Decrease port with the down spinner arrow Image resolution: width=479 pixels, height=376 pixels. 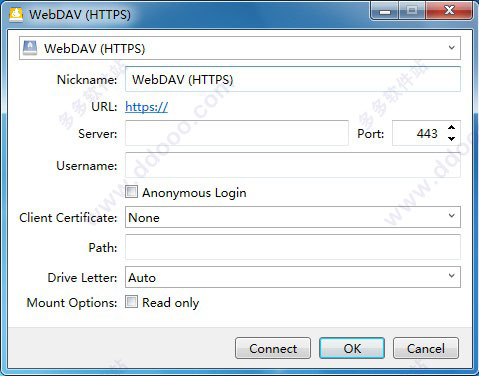point(451,138)
